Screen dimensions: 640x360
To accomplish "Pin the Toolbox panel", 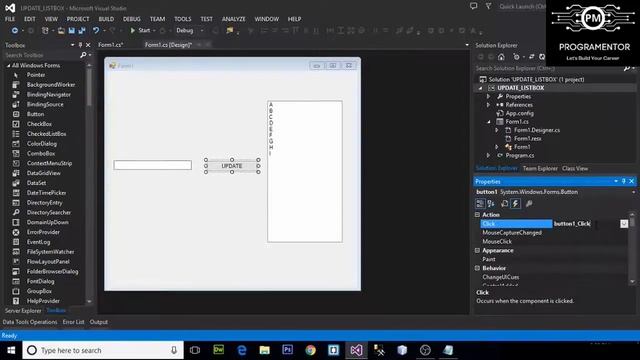I will pos(80,45).
